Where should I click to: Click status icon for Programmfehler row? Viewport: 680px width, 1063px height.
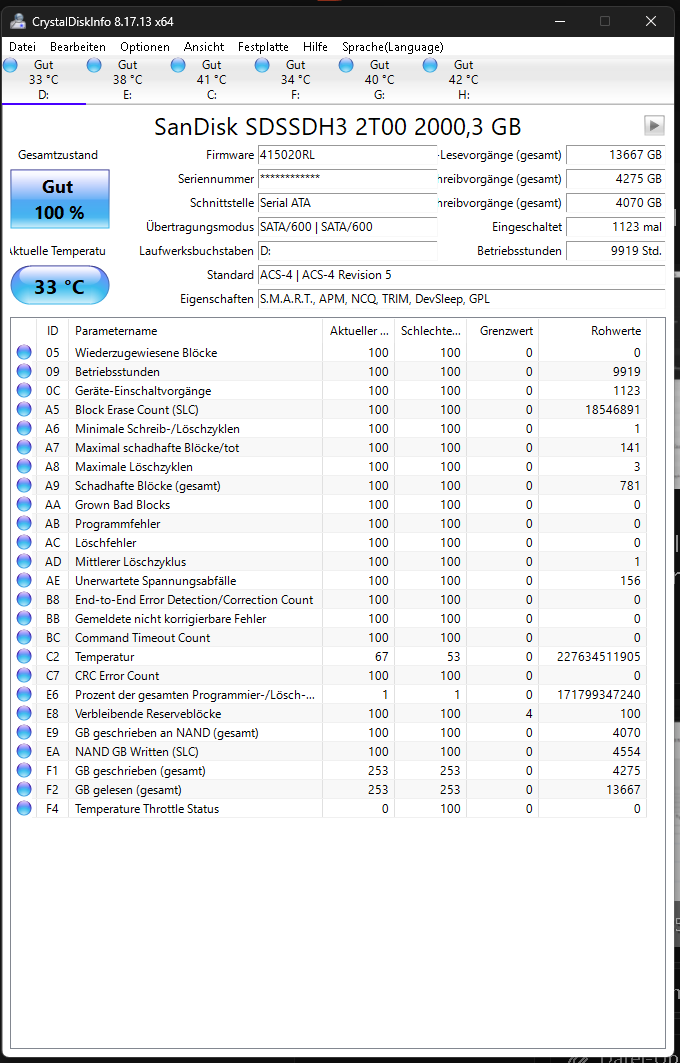pyautogui.click(x=24, y=523)
